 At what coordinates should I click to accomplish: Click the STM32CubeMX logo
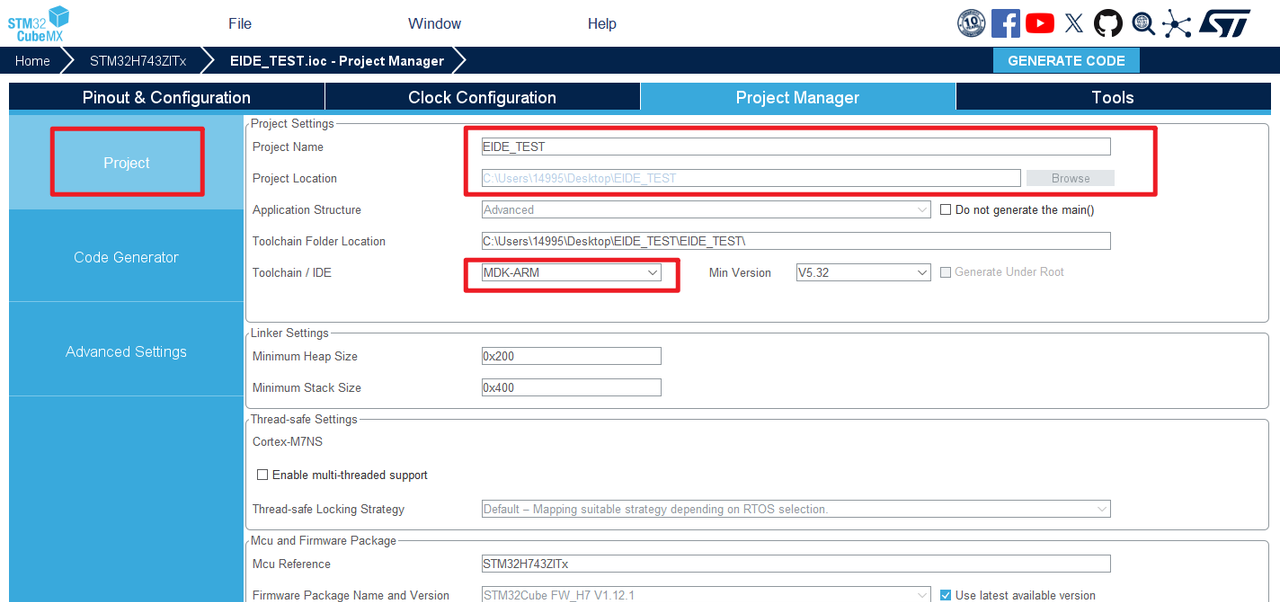(39, 23)
